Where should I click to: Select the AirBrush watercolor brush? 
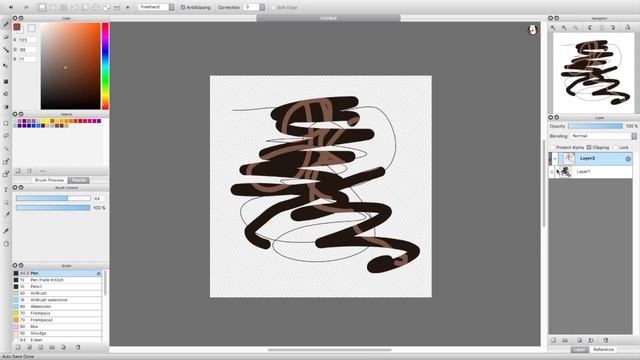coord(57,300)
